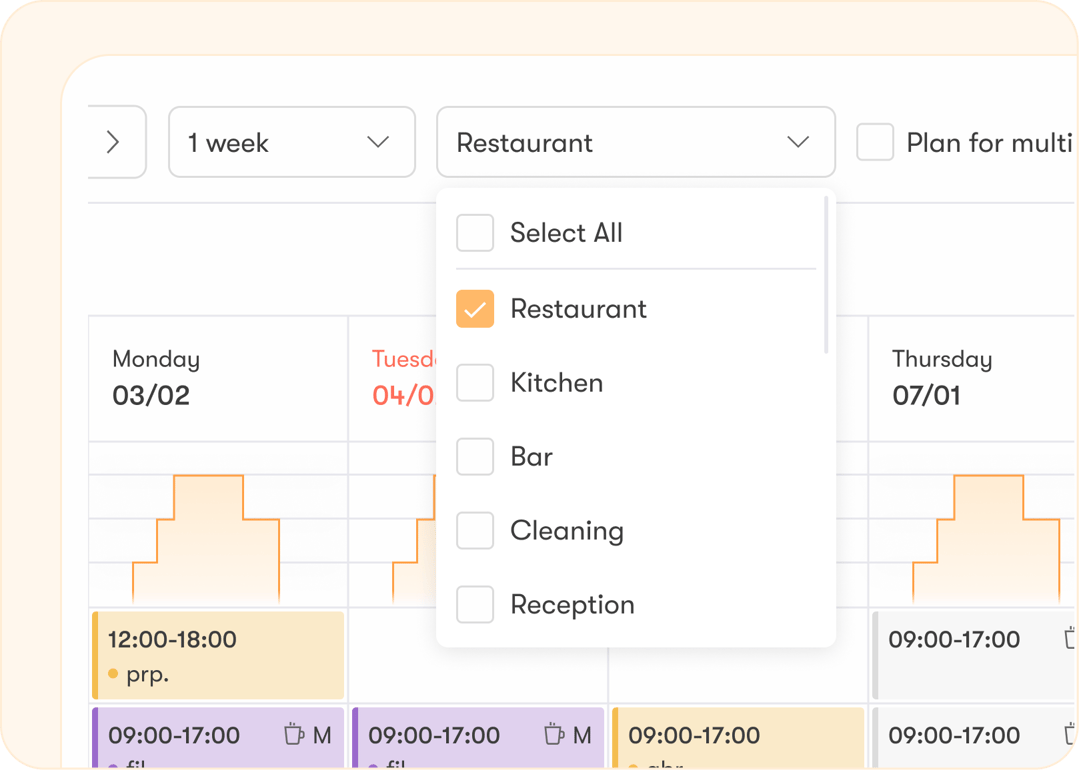Click the coffee break icon on Tuesday's purple shift
The width and height of the screenshot is (1079, 770).
pos(552,734)
